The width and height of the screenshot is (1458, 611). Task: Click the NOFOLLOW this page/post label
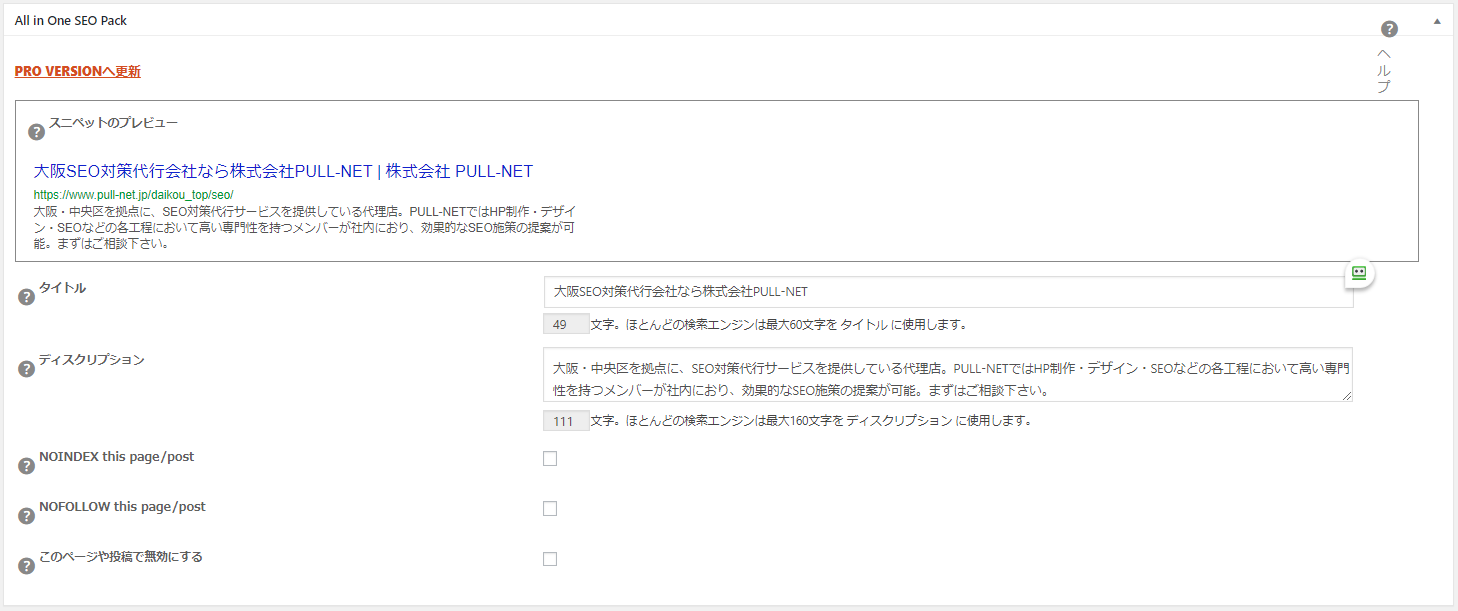(122, 507)
